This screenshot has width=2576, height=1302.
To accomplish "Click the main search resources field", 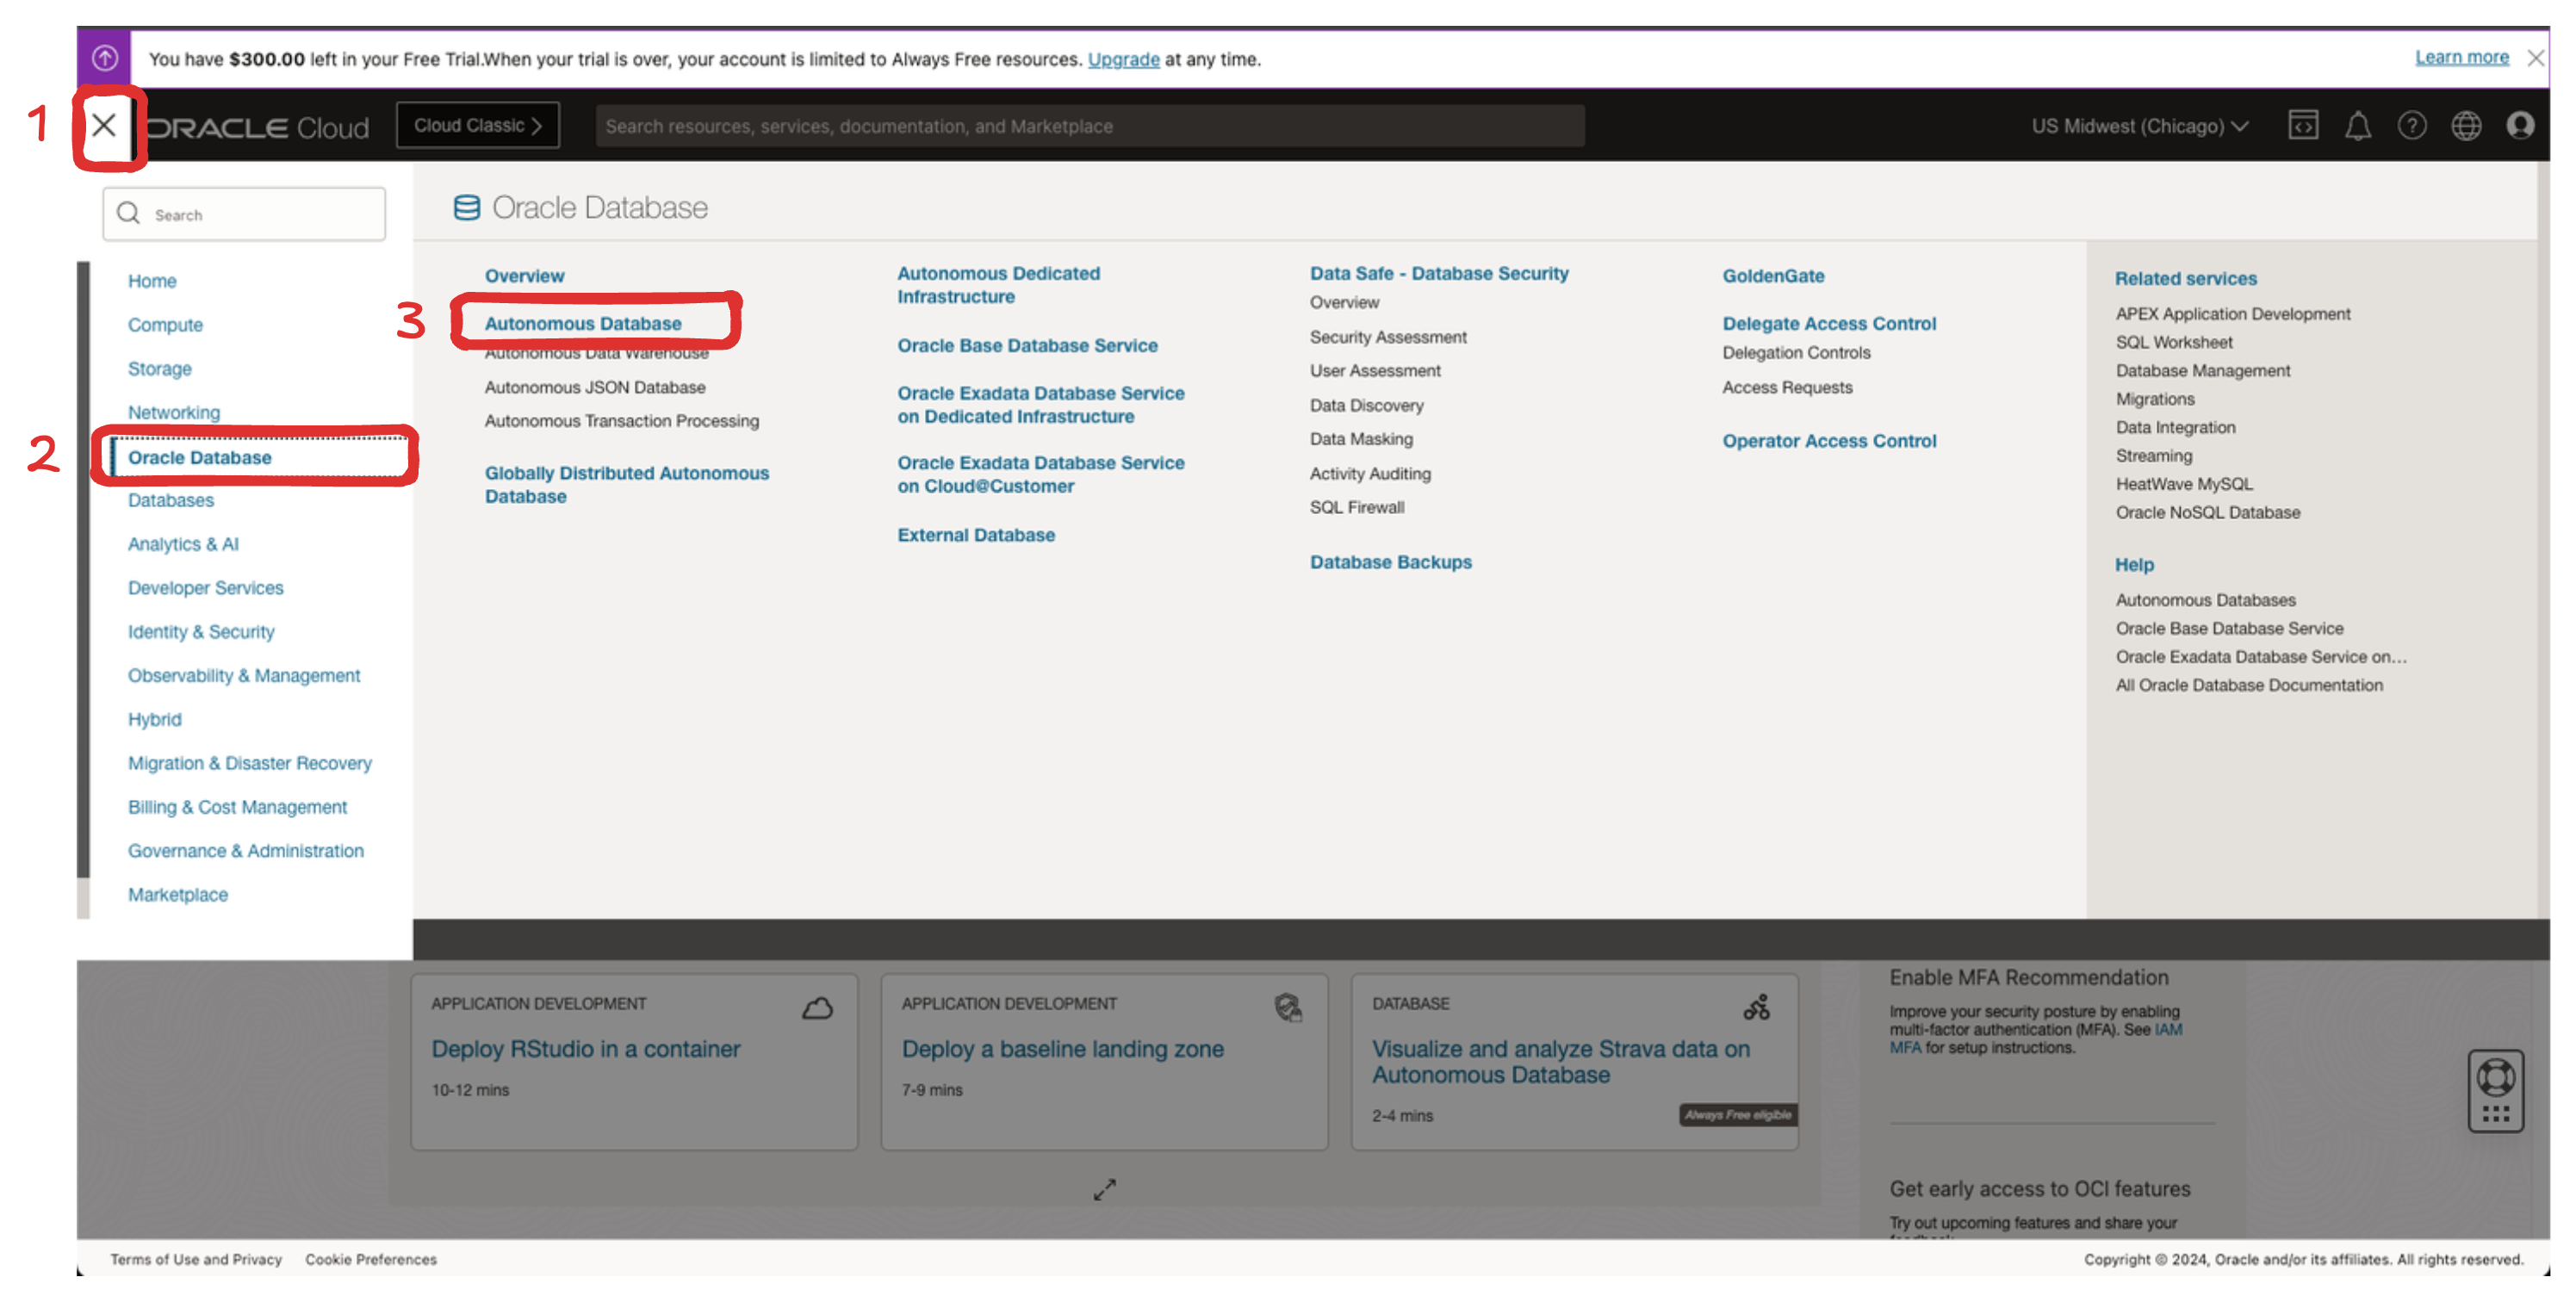I will tap(1090, 126).
